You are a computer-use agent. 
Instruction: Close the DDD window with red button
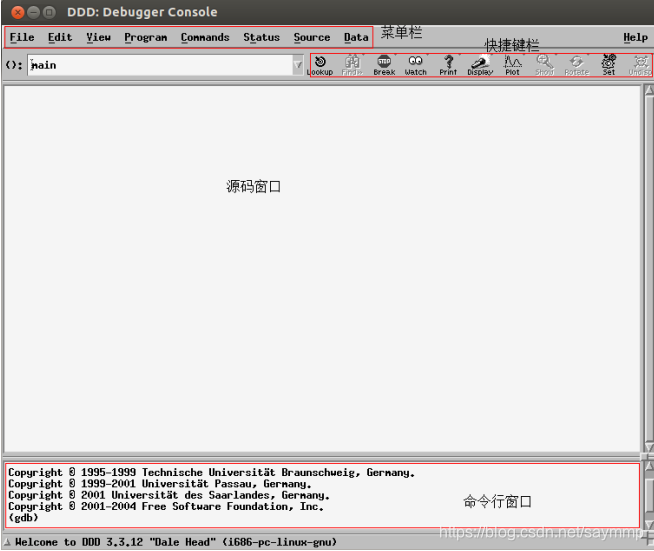click(x=18, y=13)
